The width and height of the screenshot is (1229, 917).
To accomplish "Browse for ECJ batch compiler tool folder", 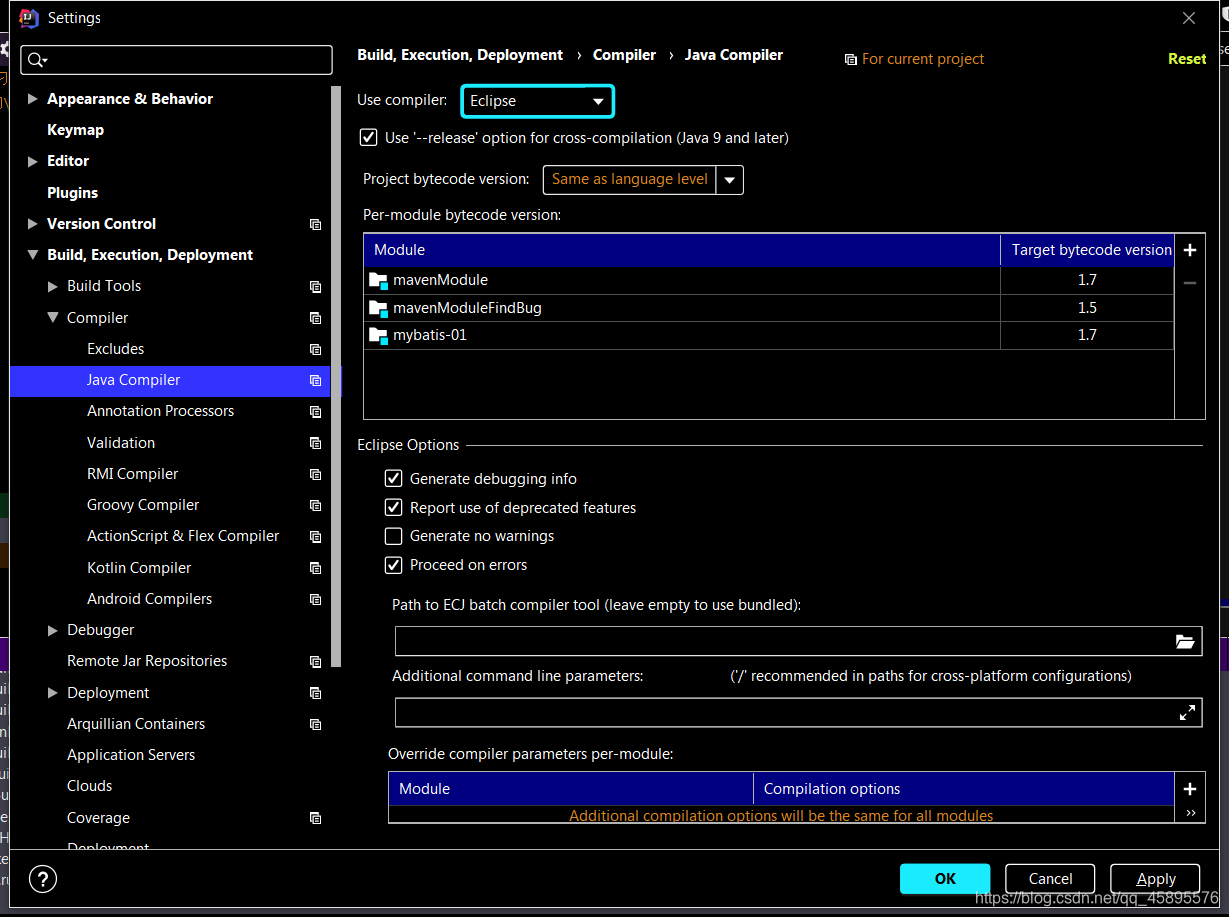I will [1186, 642].
